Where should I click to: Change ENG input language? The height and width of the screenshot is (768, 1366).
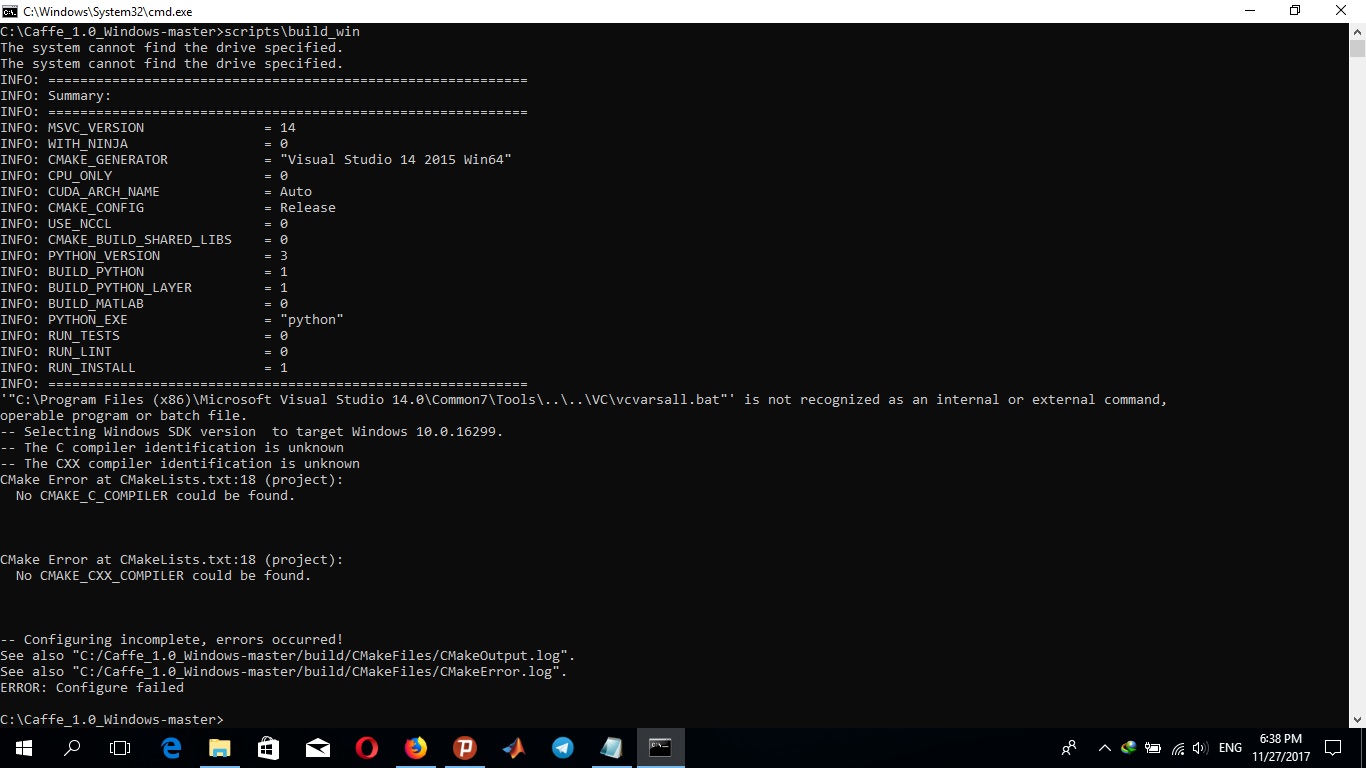(1231, 748)
